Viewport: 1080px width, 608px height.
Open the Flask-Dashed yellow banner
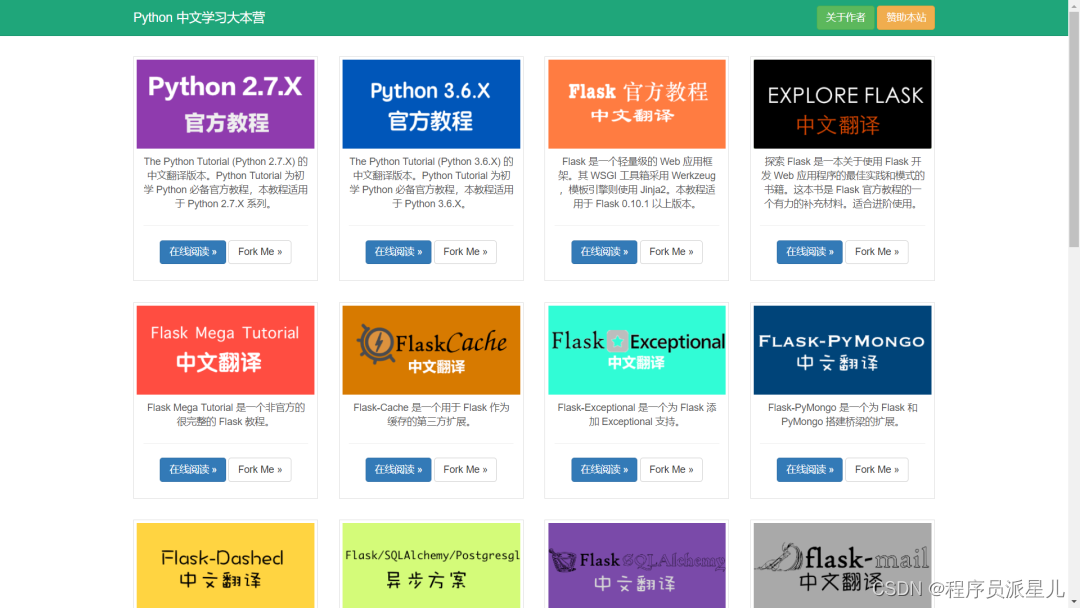point(225,565)
